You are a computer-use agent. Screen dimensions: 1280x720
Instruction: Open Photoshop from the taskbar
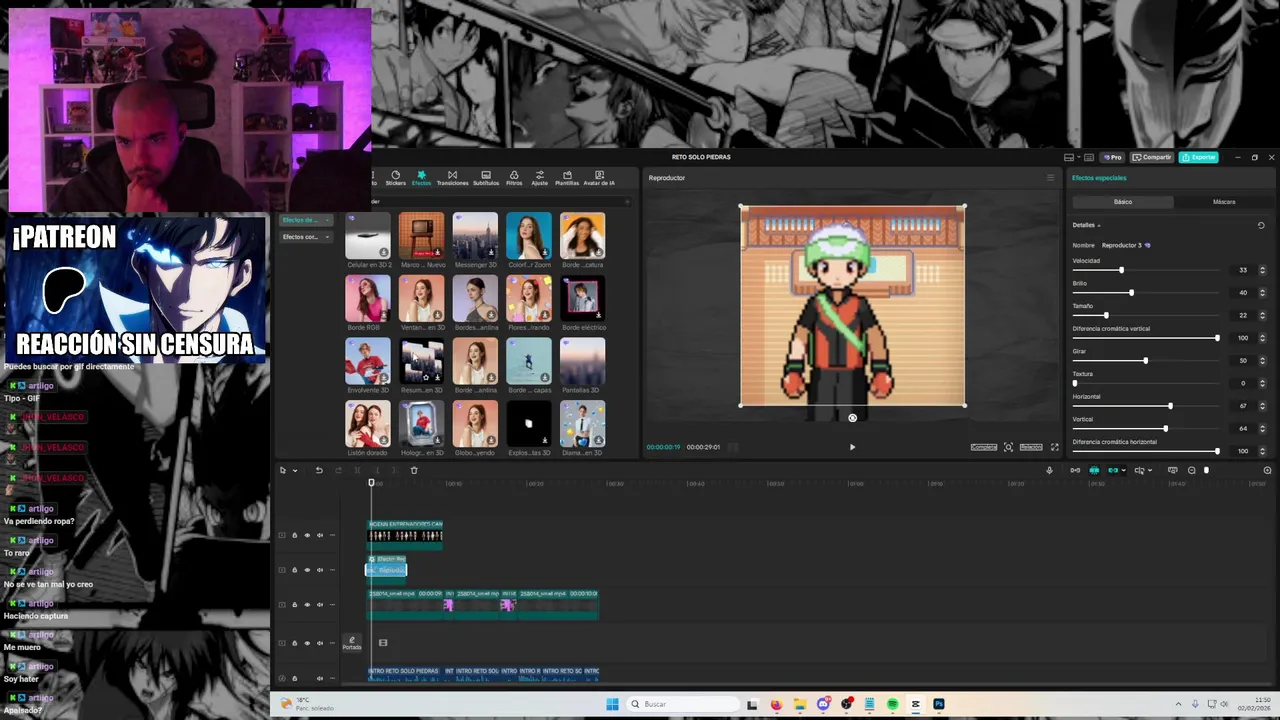click(938, 704)
